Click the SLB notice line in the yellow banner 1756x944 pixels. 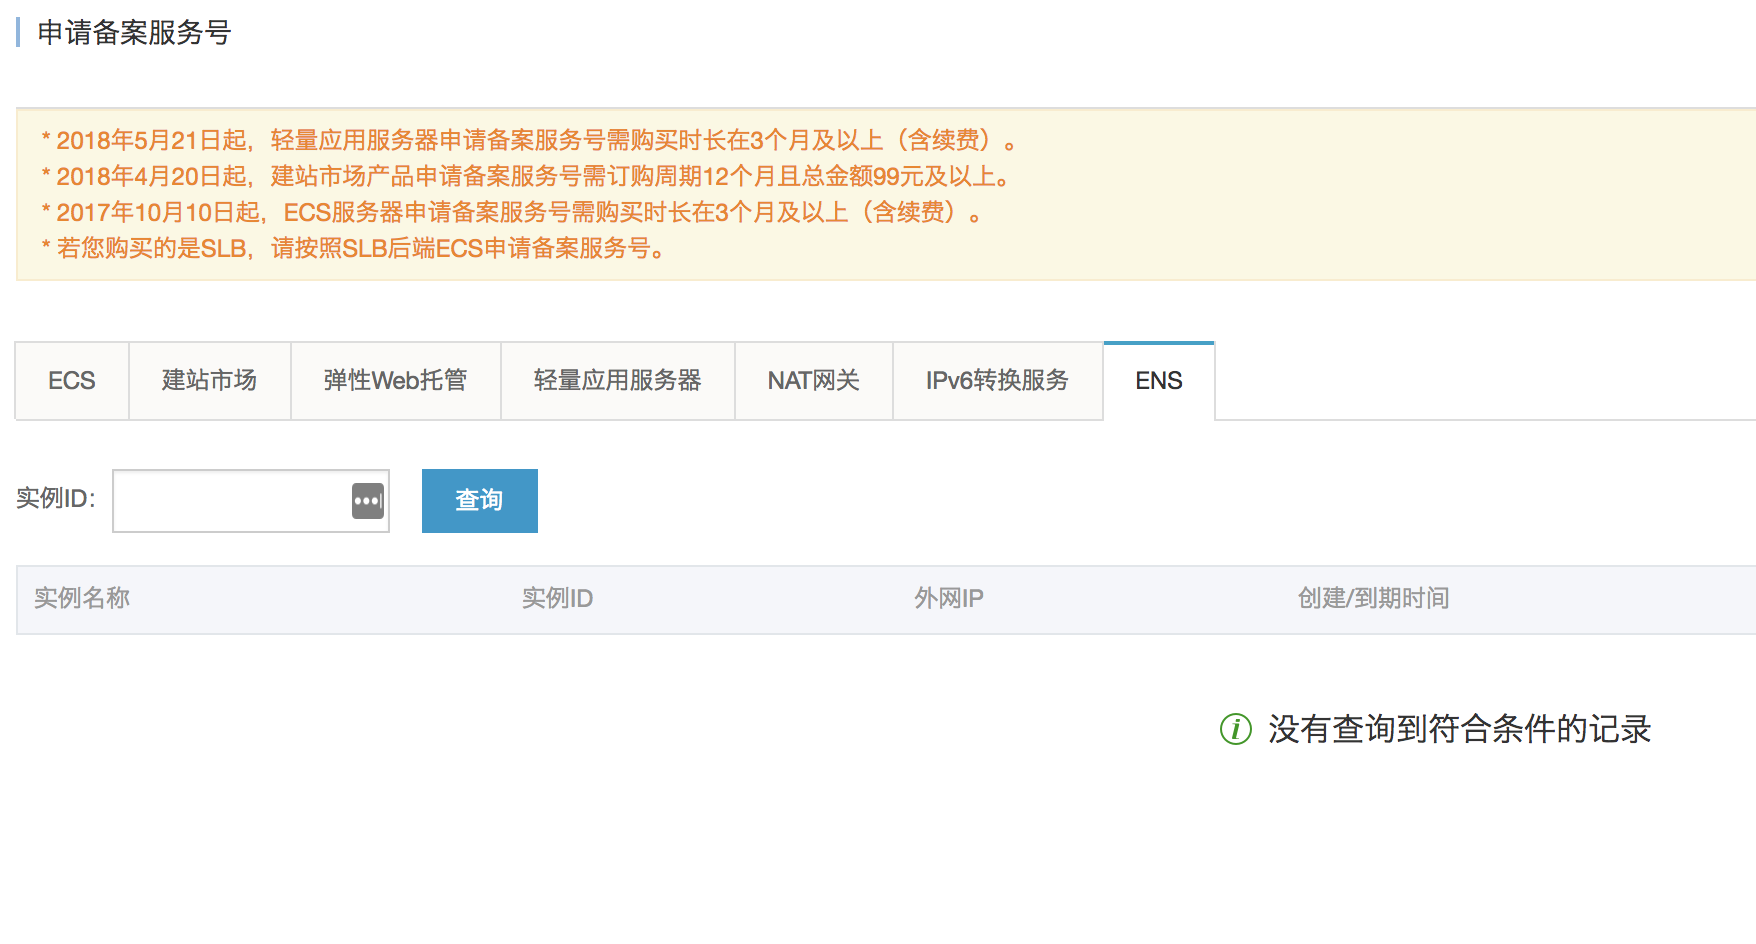(355, 248)
